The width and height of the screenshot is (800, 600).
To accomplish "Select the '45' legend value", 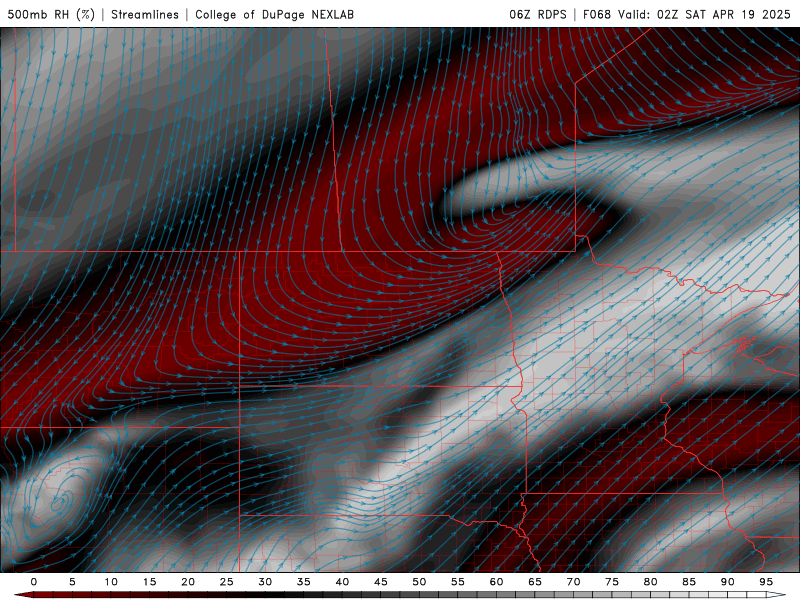I will [381, 582].
